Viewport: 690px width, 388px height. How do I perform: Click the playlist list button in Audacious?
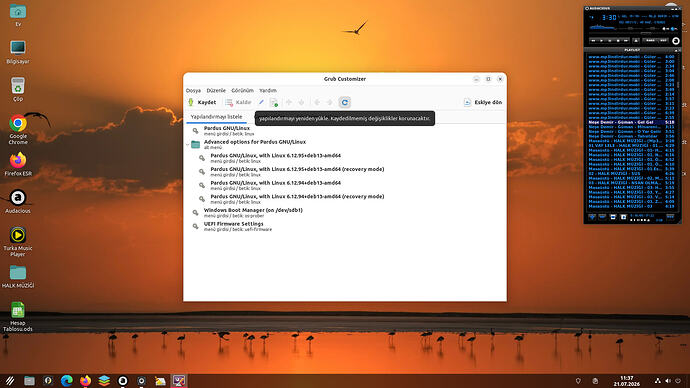click(x=670, y=217)
